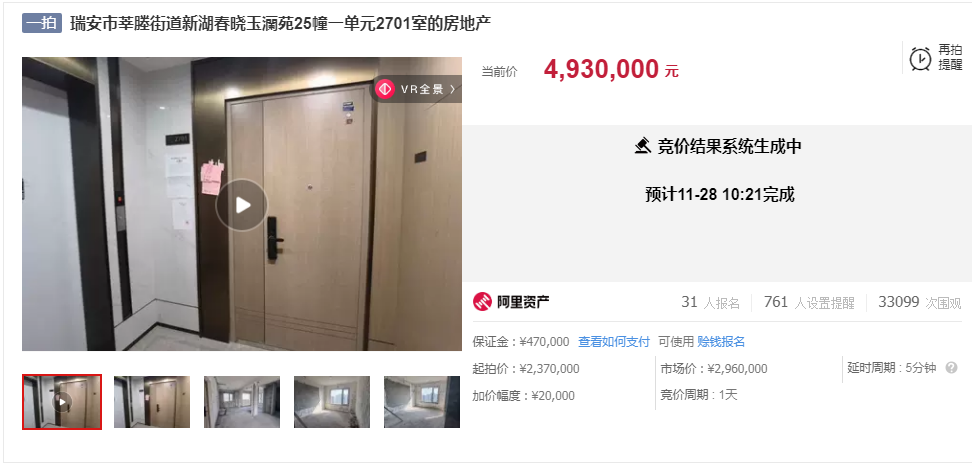This screenshot has width=972, height=468.
Task: Click the gavel icon beside 竞价结果系统生成中
Action: [x=643, y=146]
